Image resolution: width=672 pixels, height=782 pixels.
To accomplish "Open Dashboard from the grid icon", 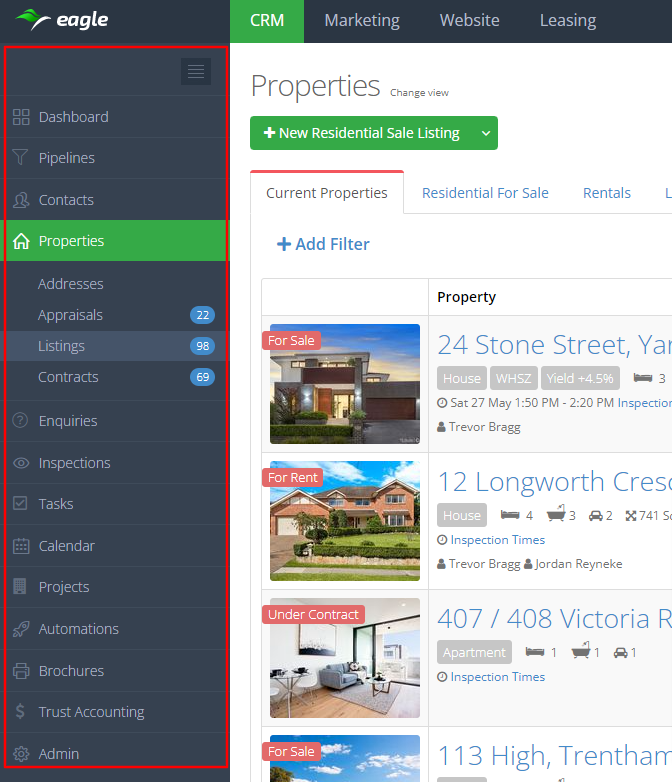I will click(x=21, y=117).
